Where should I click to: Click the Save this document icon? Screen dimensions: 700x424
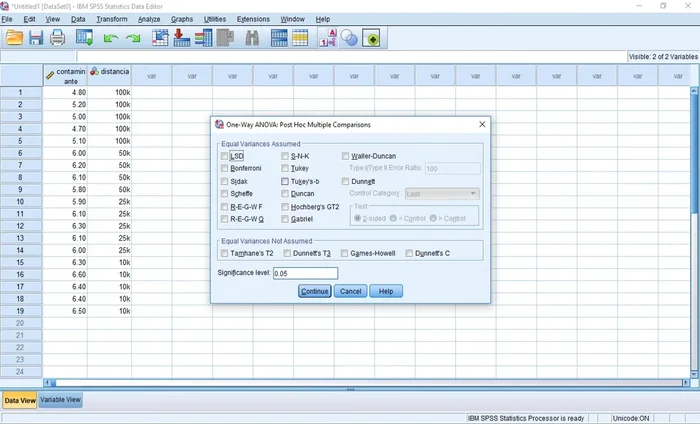coord(36,38)
